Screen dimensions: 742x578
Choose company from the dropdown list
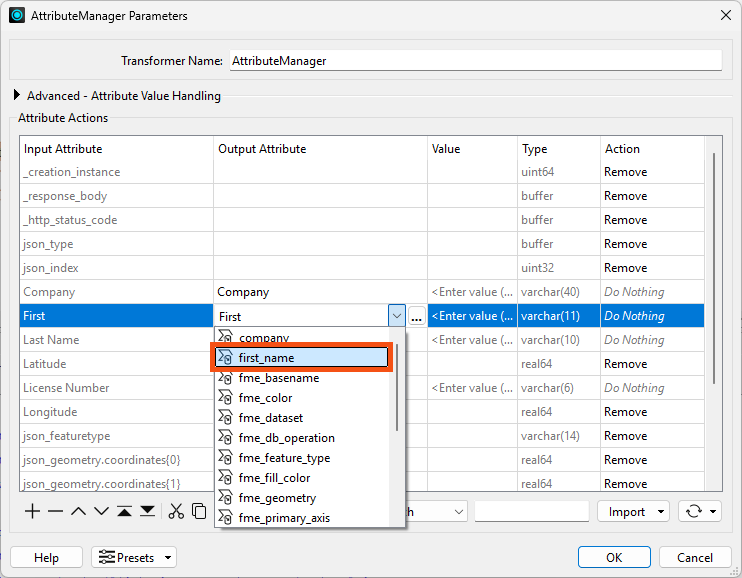pyautogui.click(x=301, y=337)
